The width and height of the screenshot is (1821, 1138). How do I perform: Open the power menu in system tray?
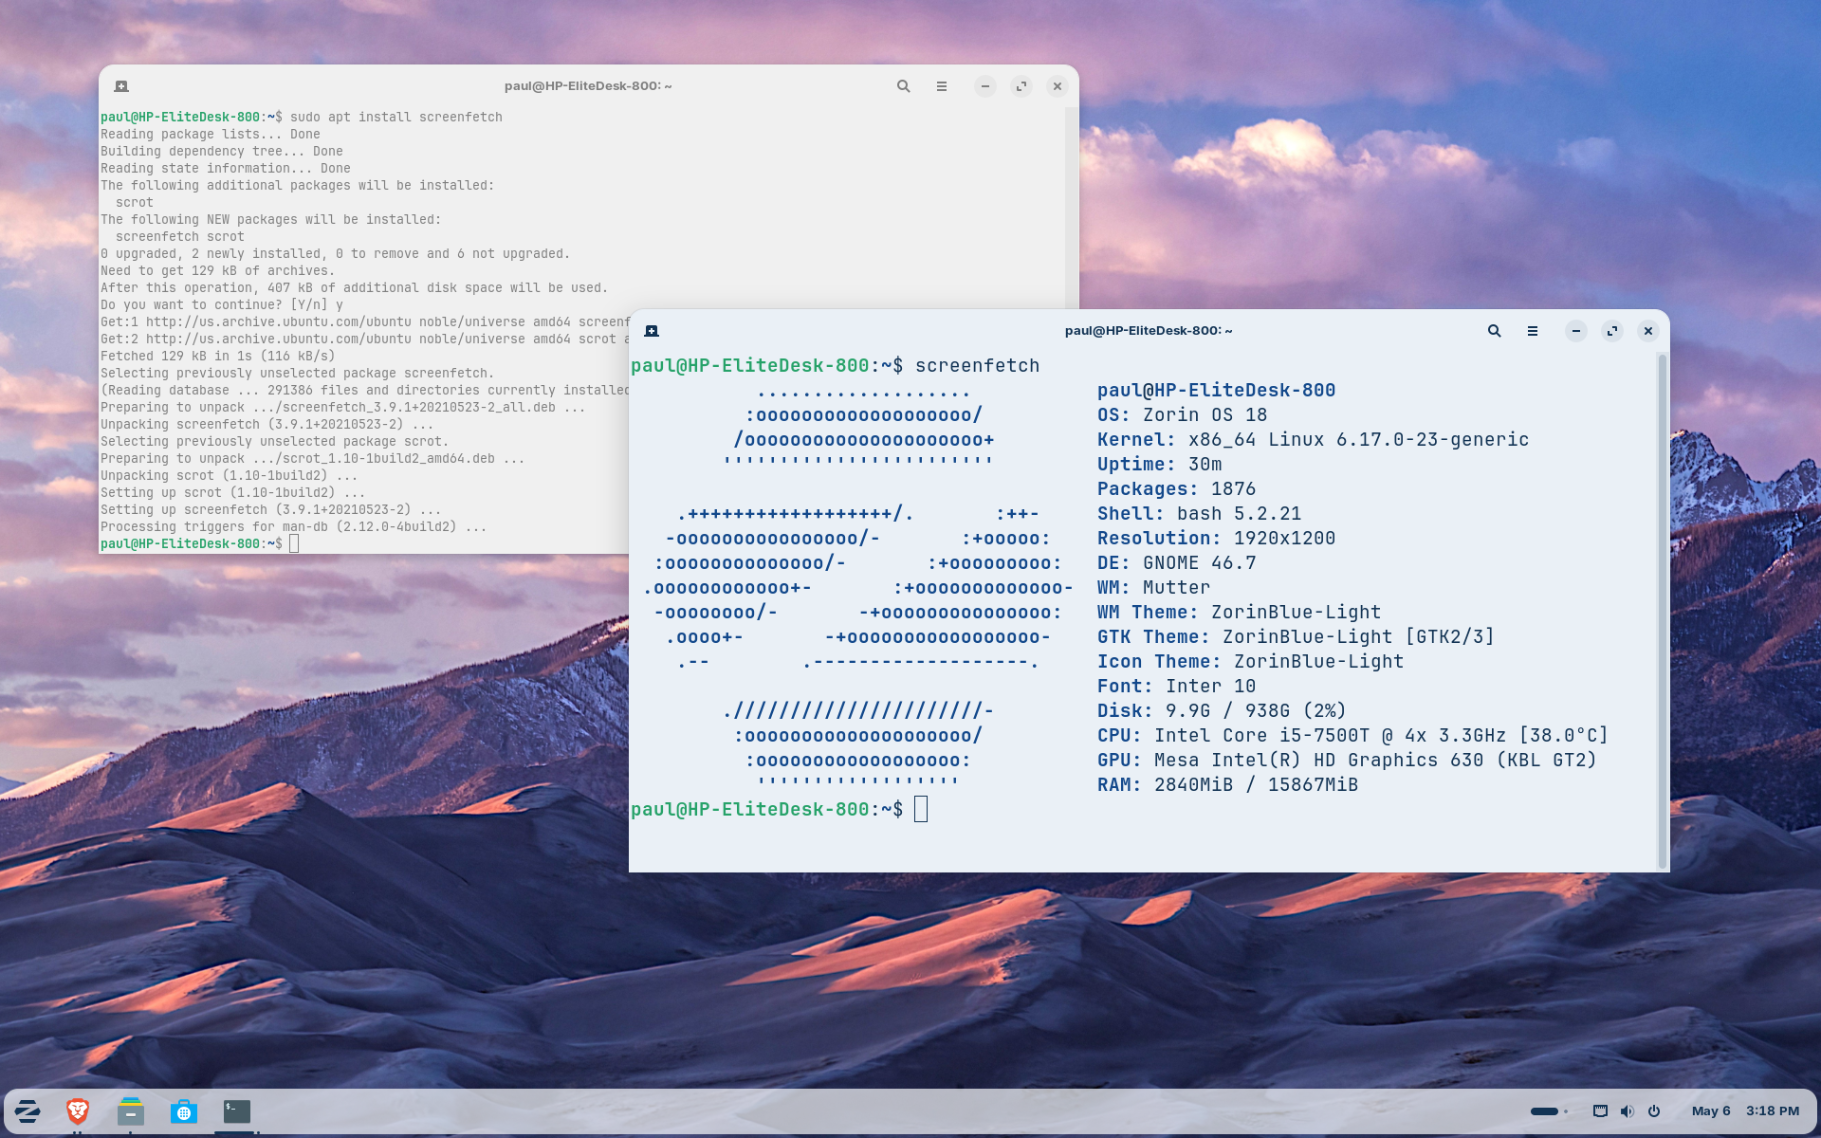(1654, 1111)
